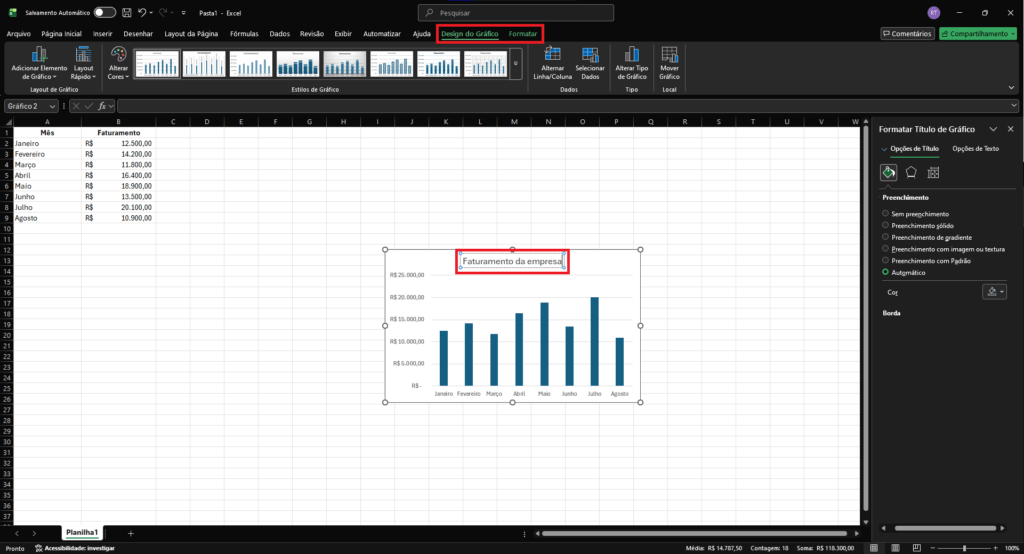Select Fill & Line paint bucket icon

click(888, 172)
